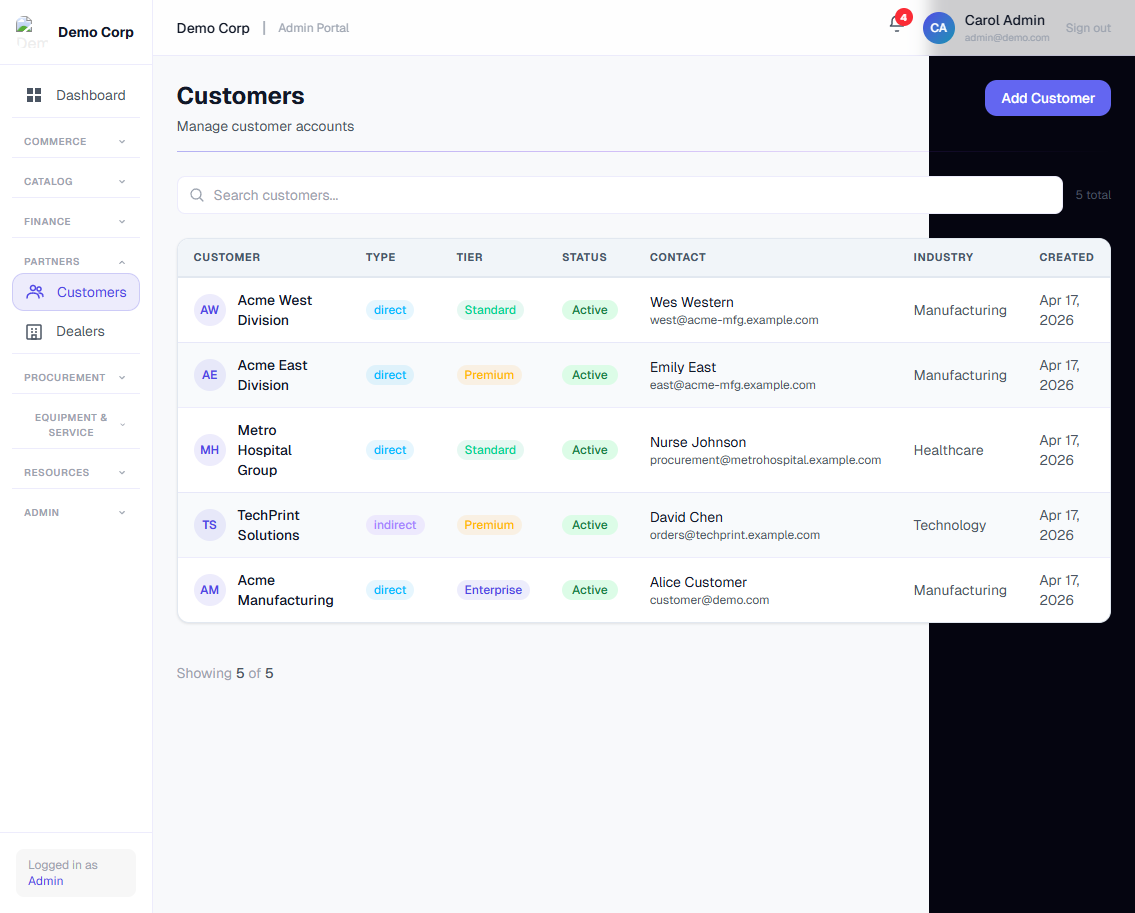Sort by the Industry column header
1135x913 pixels.
point(942,257)
